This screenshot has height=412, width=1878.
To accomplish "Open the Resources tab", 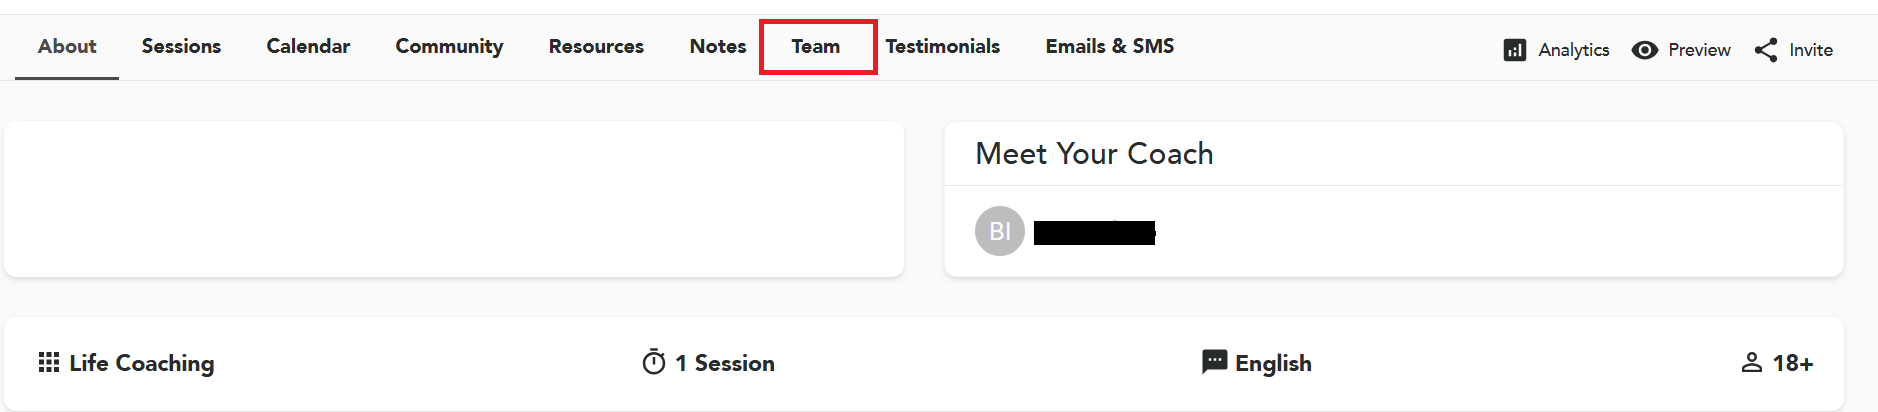I will (x=596, y=46).
